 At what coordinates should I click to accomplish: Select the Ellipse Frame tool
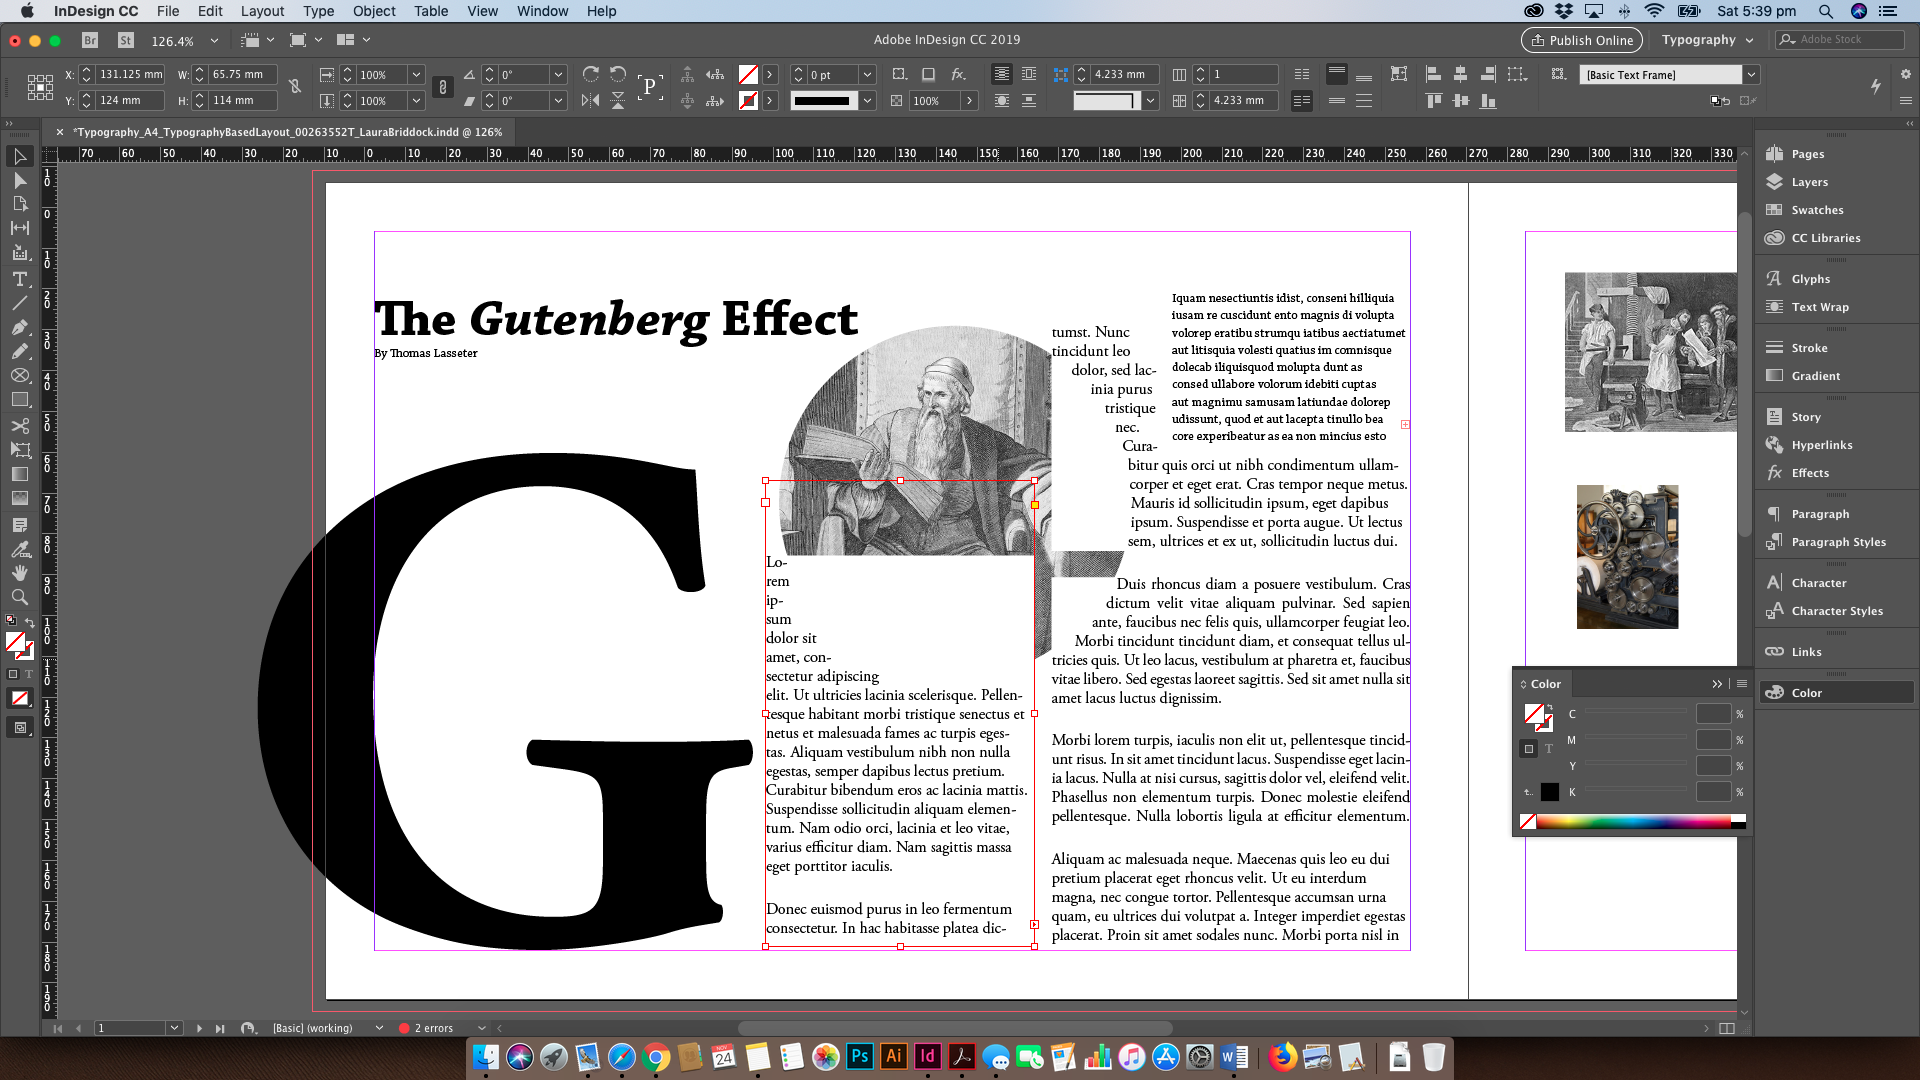point(19,375)
